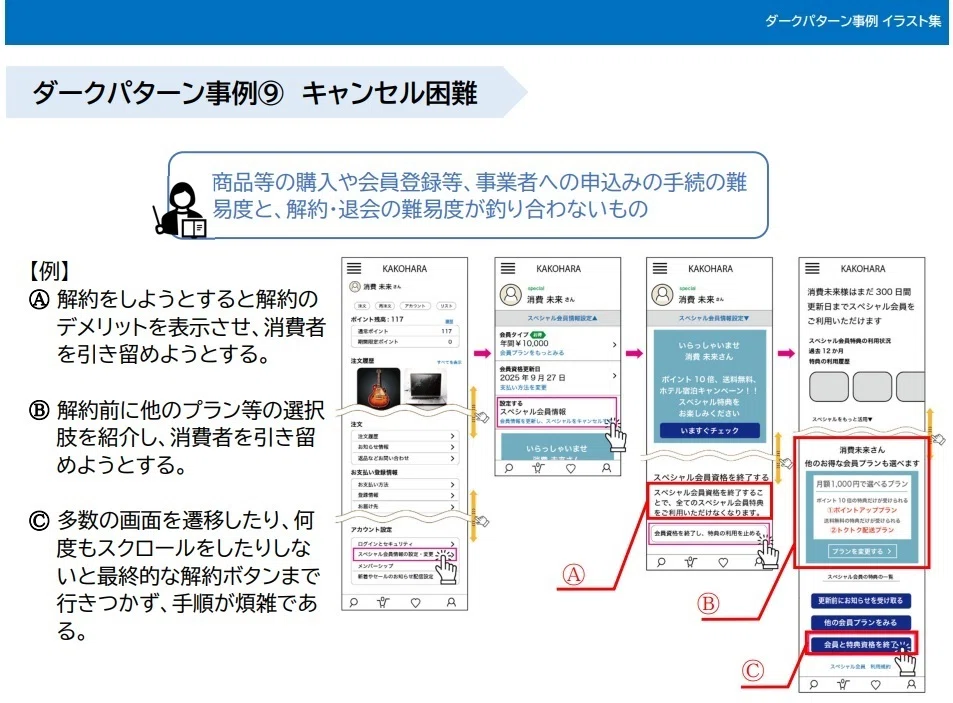
Task: Tap heart icon below the 他の会員プランをみる button
Action: pos(875,684)
